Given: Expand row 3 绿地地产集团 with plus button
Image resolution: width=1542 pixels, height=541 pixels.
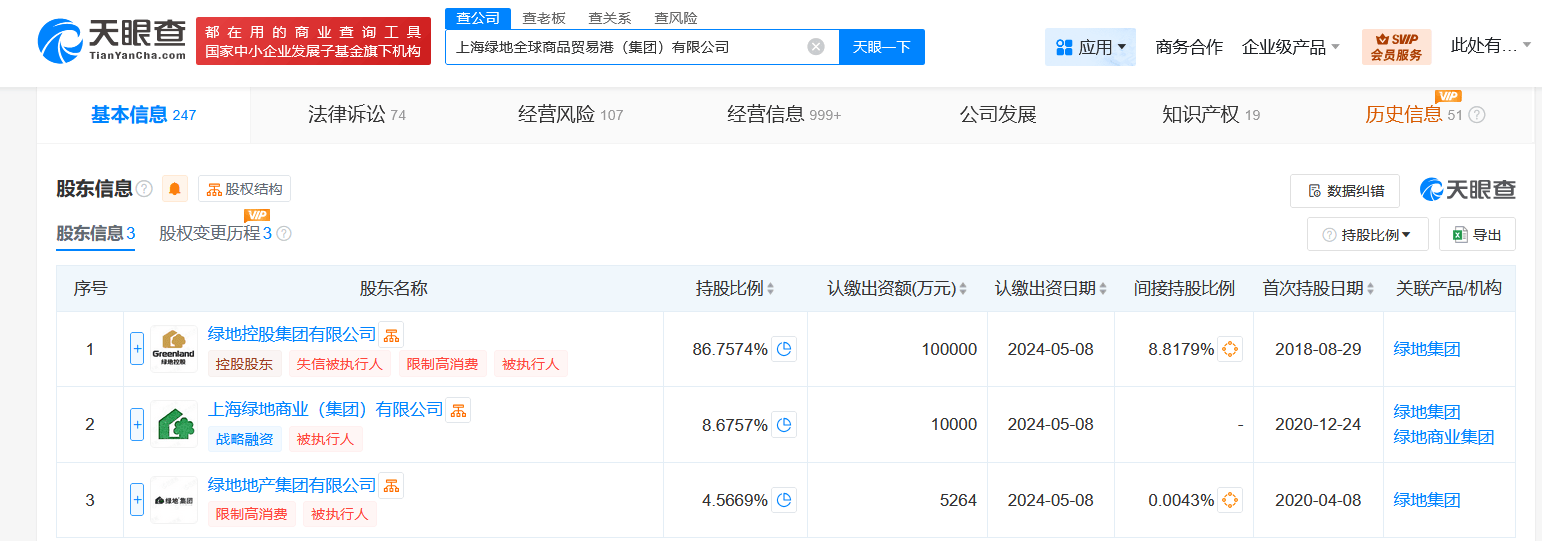Looking at the screenshot, I should [x=137, y=500].
